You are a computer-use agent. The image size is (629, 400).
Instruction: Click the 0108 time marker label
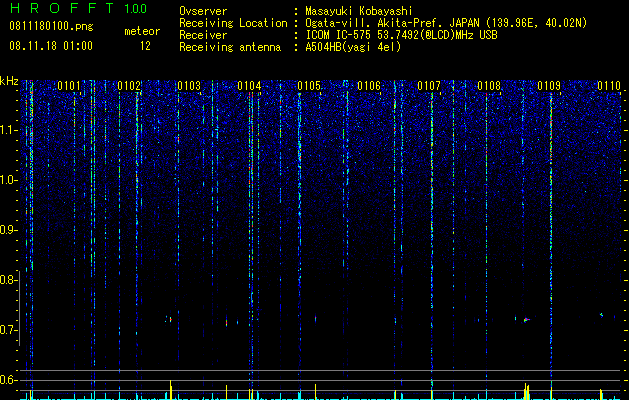click(489, 86)
